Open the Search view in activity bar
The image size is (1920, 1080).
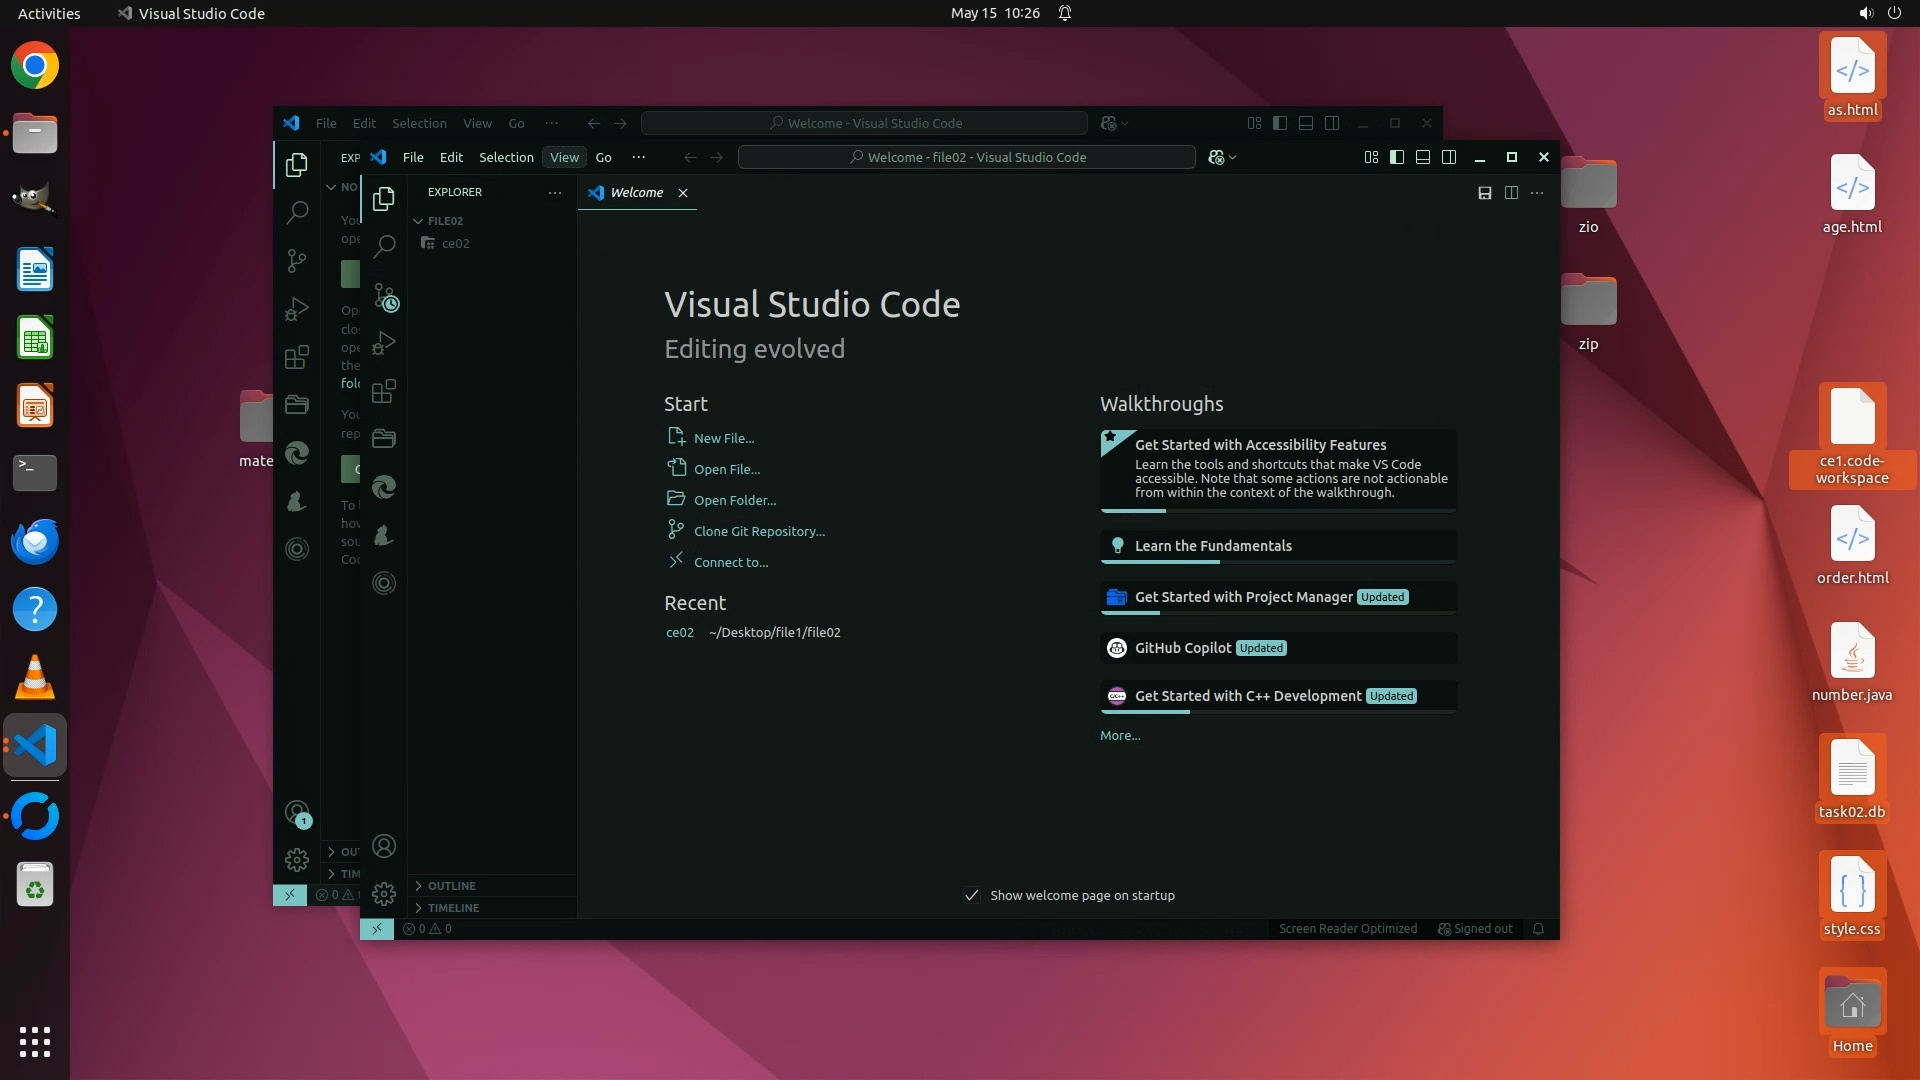(x=384, y=246)
